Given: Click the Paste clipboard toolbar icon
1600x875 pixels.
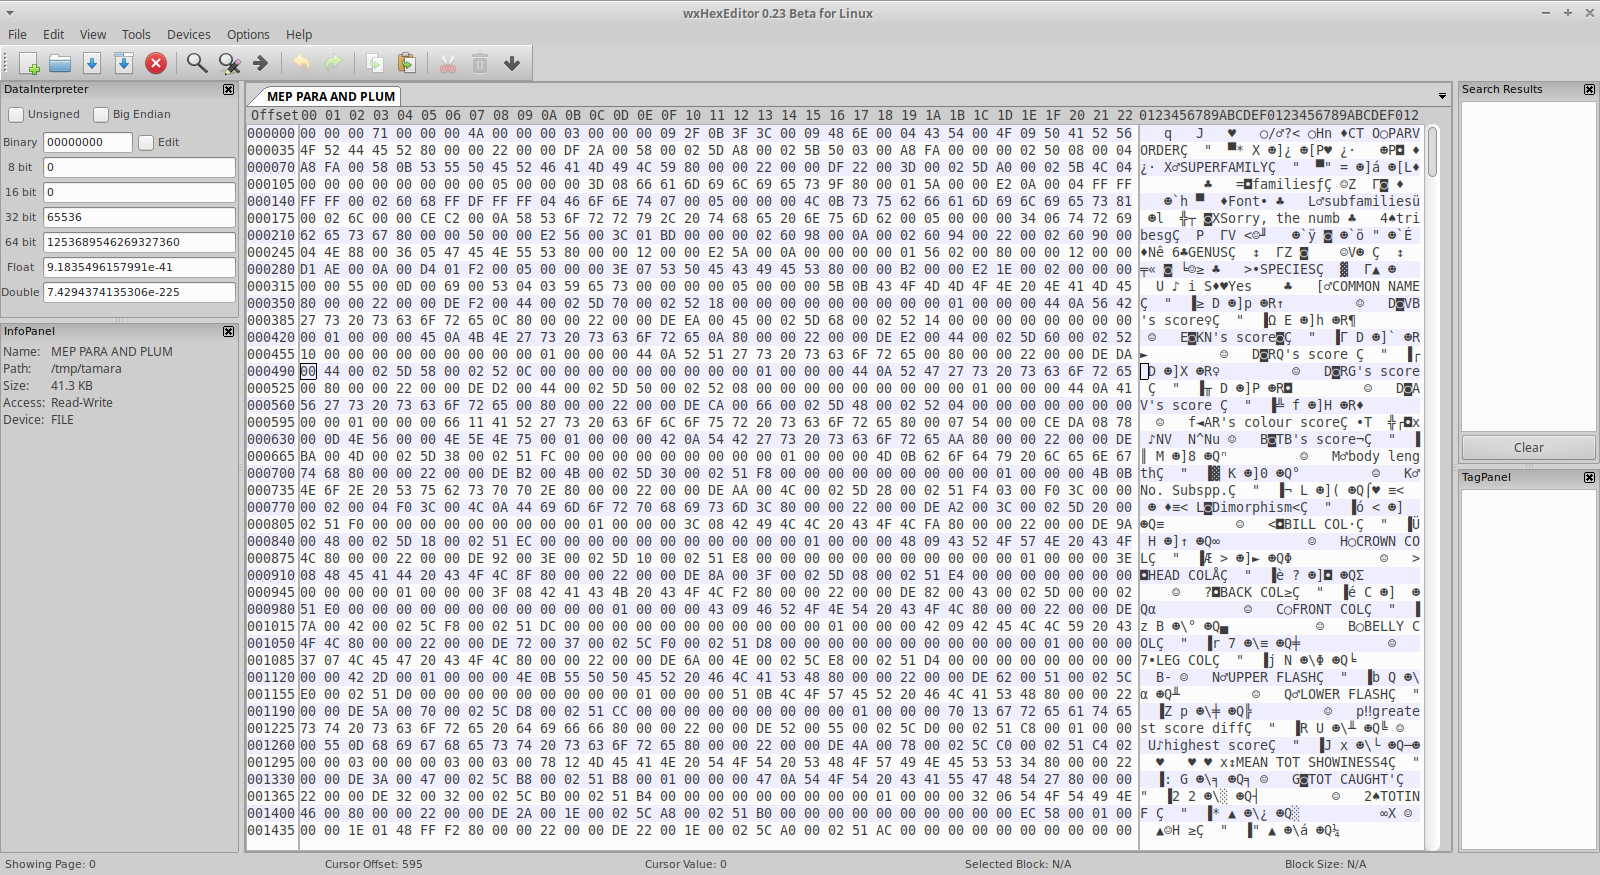Looking at the screenshot, I should coord(407,64).
